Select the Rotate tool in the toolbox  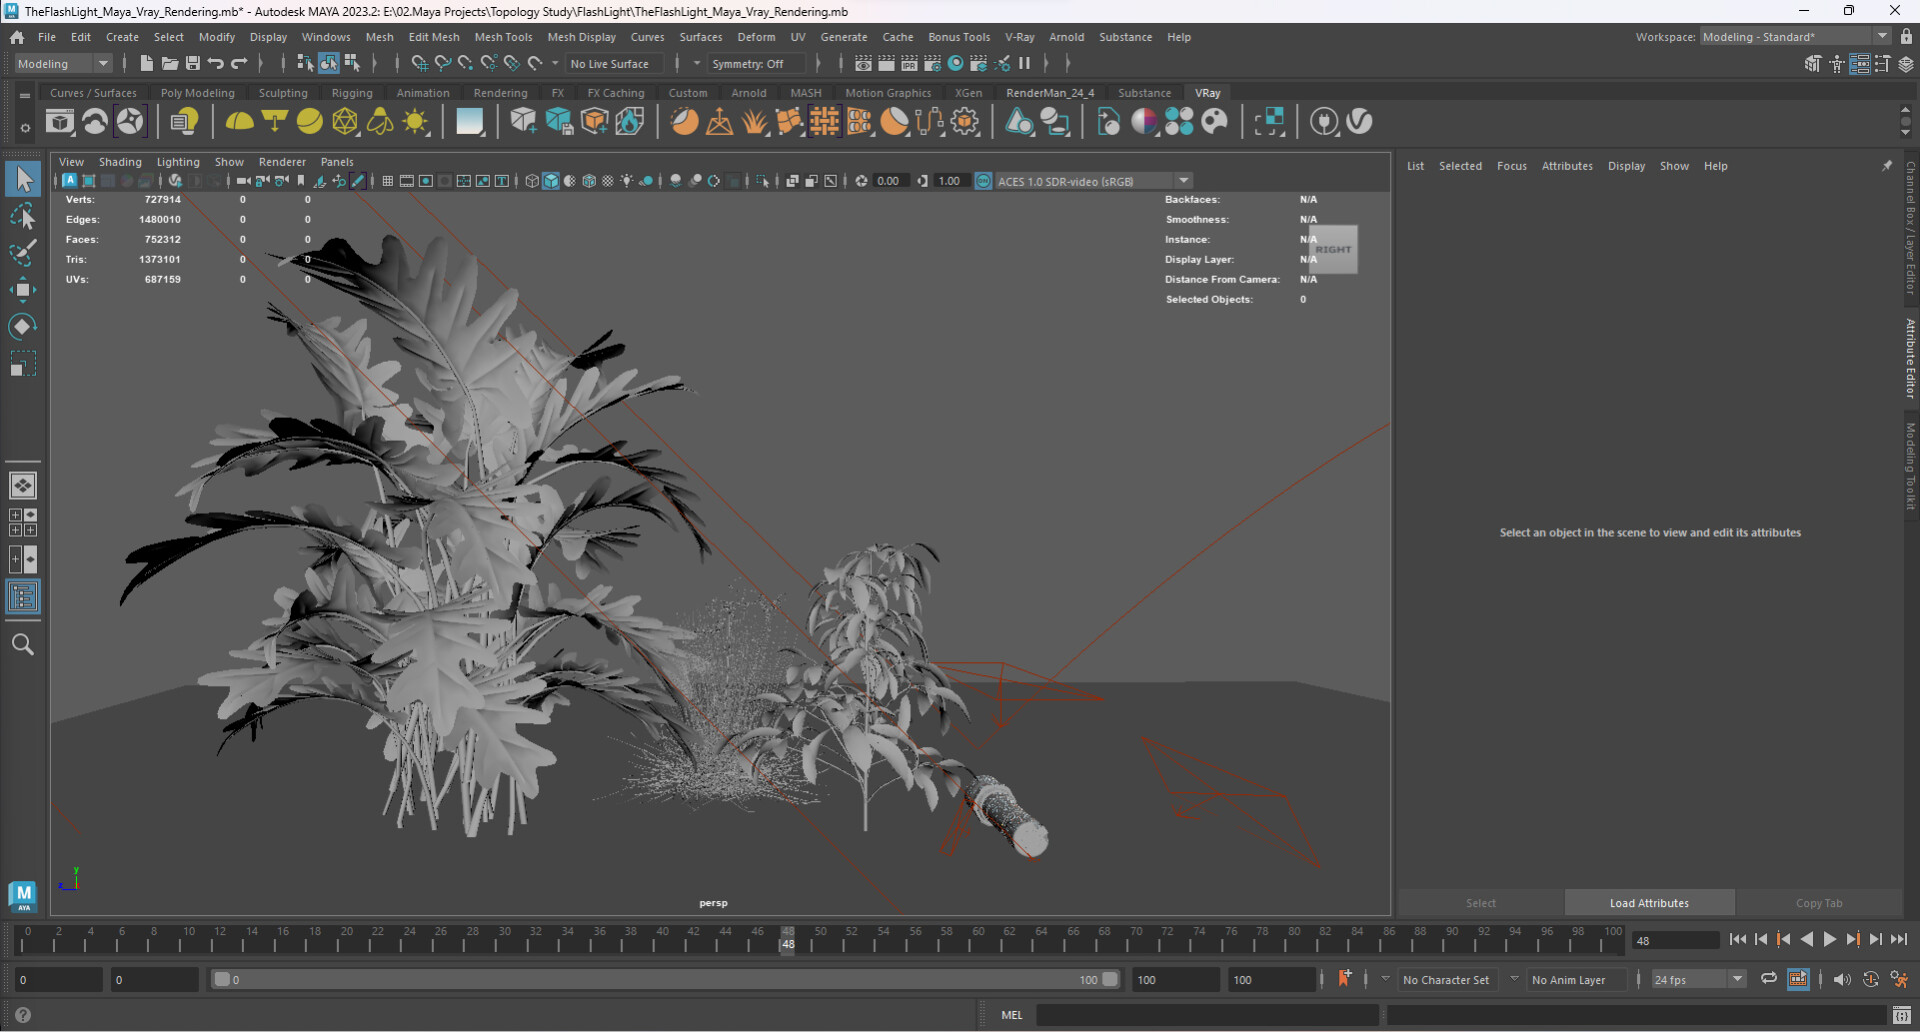(x=22, y=327)
